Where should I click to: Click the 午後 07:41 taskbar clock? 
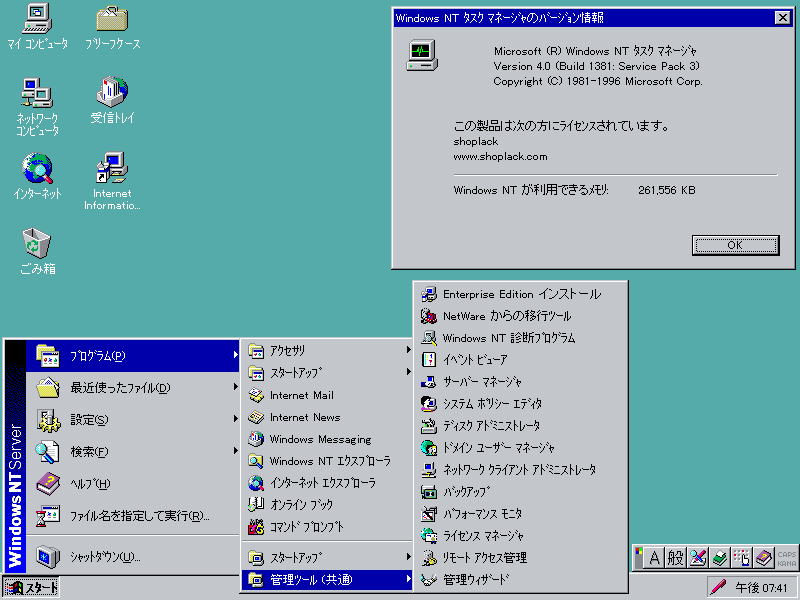[761, 588]
